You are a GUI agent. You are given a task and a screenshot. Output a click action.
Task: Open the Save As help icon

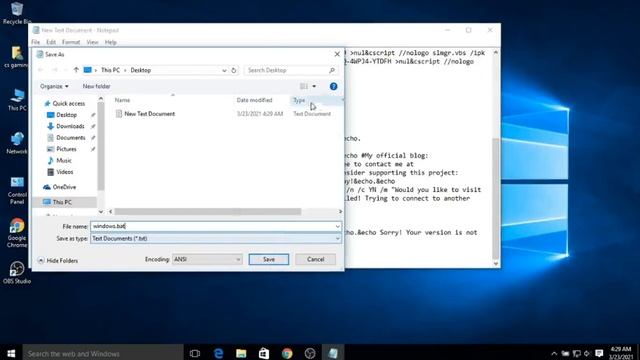click(333, 86)
